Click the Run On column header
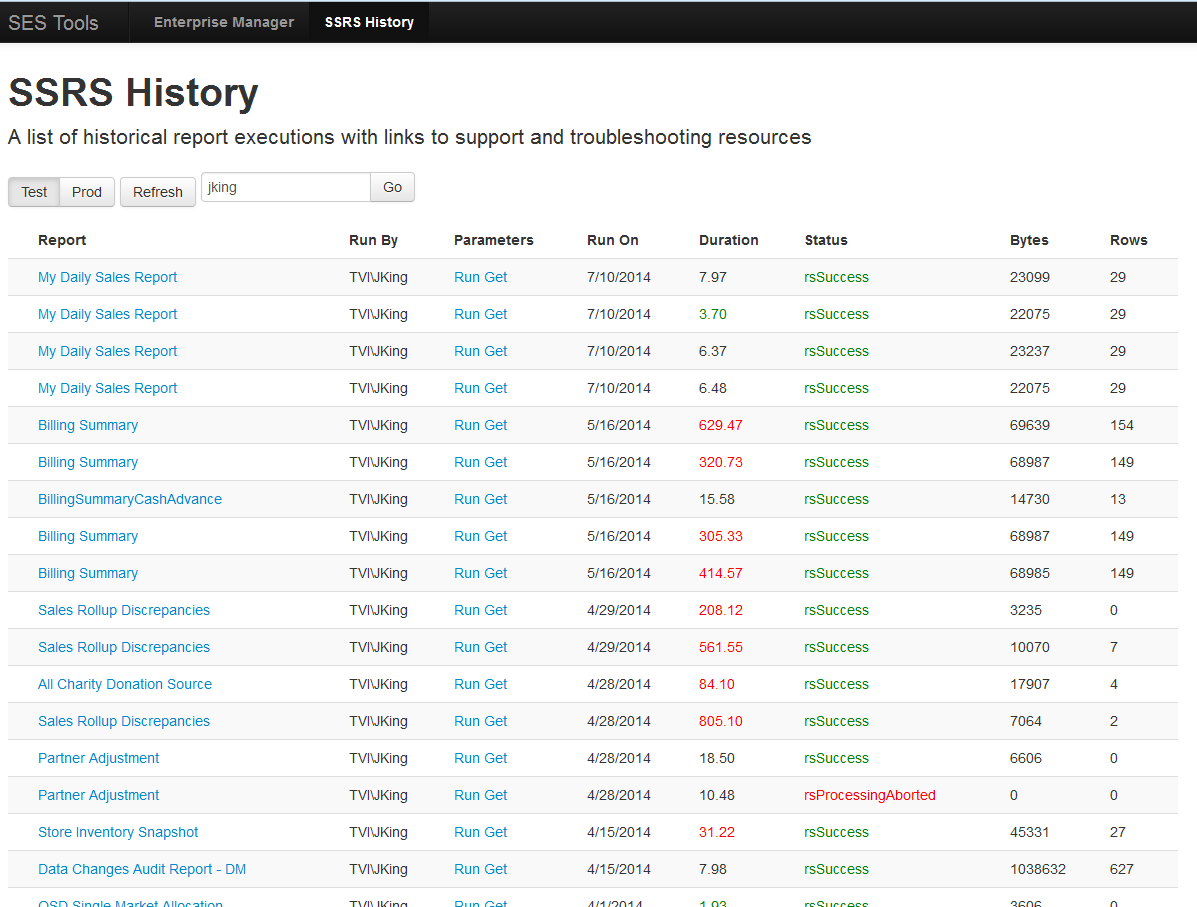The width and height of the screenshot is (1197, 907). [612, 240]
